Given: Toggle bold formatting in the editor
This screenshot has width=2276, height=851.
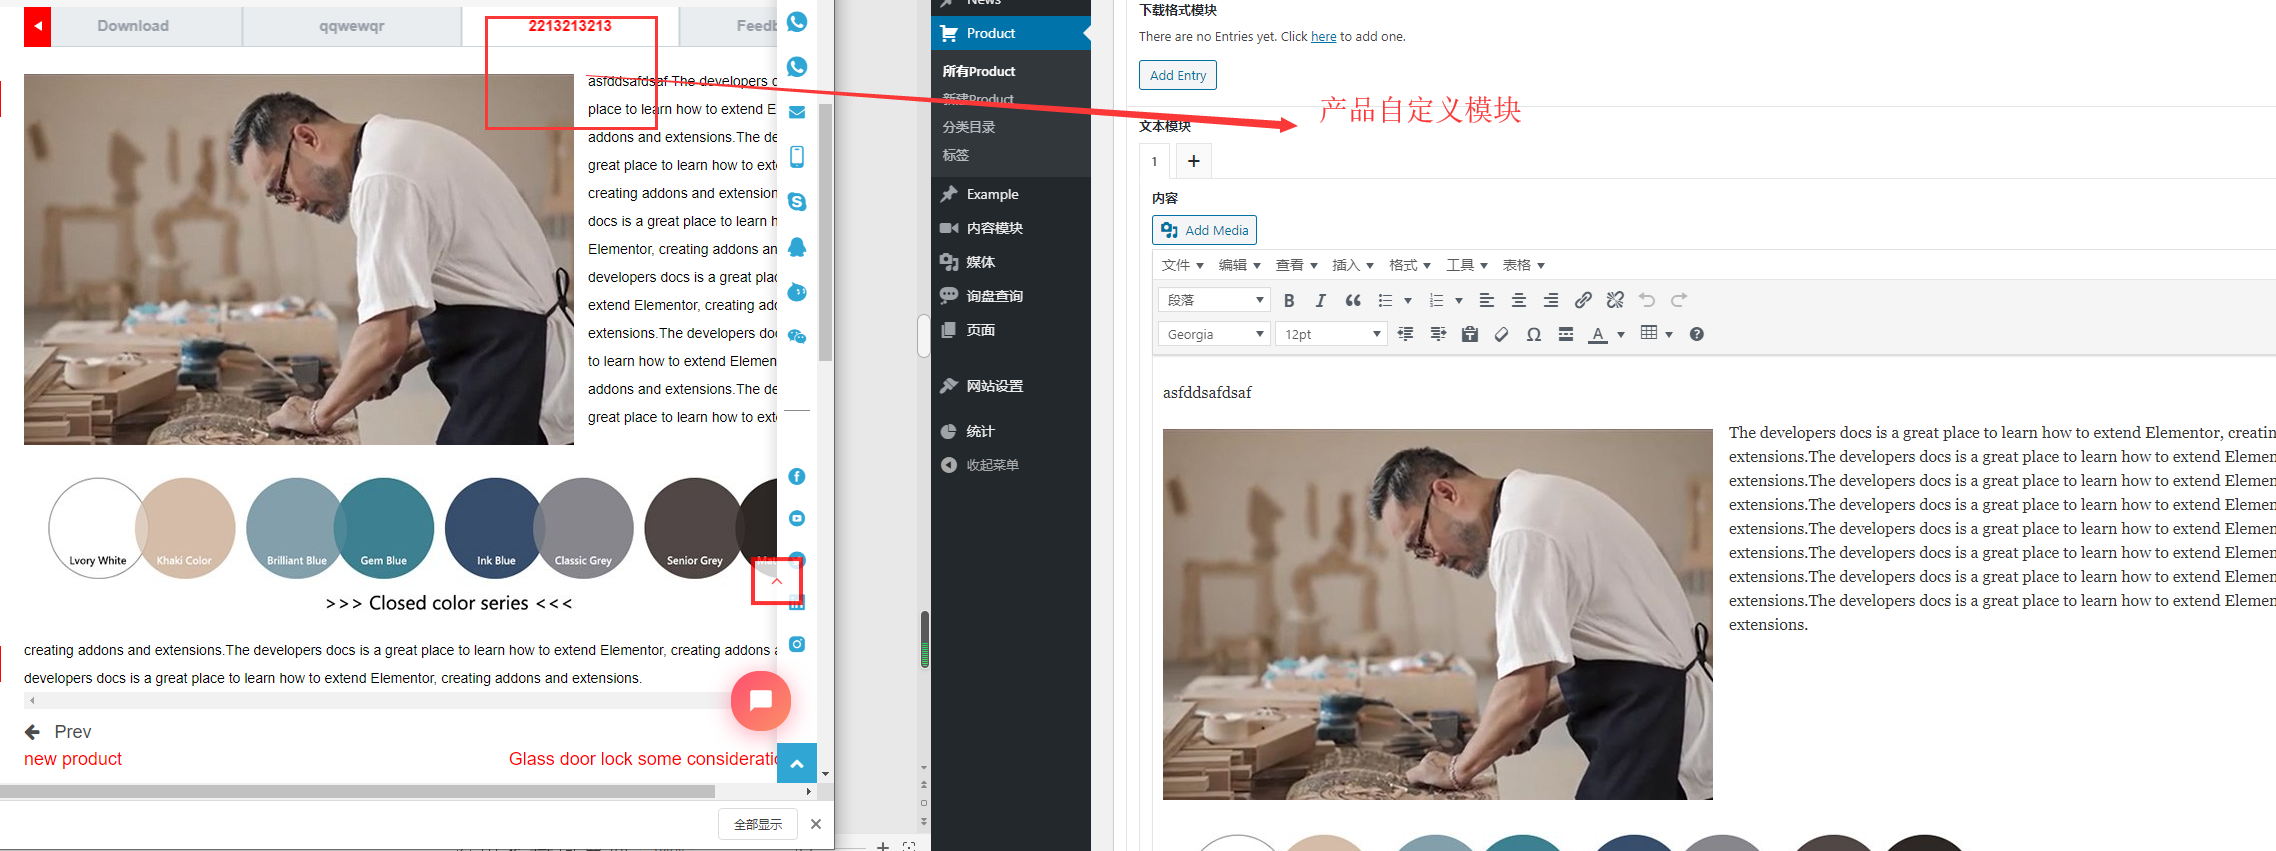Looking at the screenshot, I should click(1289, 300).
